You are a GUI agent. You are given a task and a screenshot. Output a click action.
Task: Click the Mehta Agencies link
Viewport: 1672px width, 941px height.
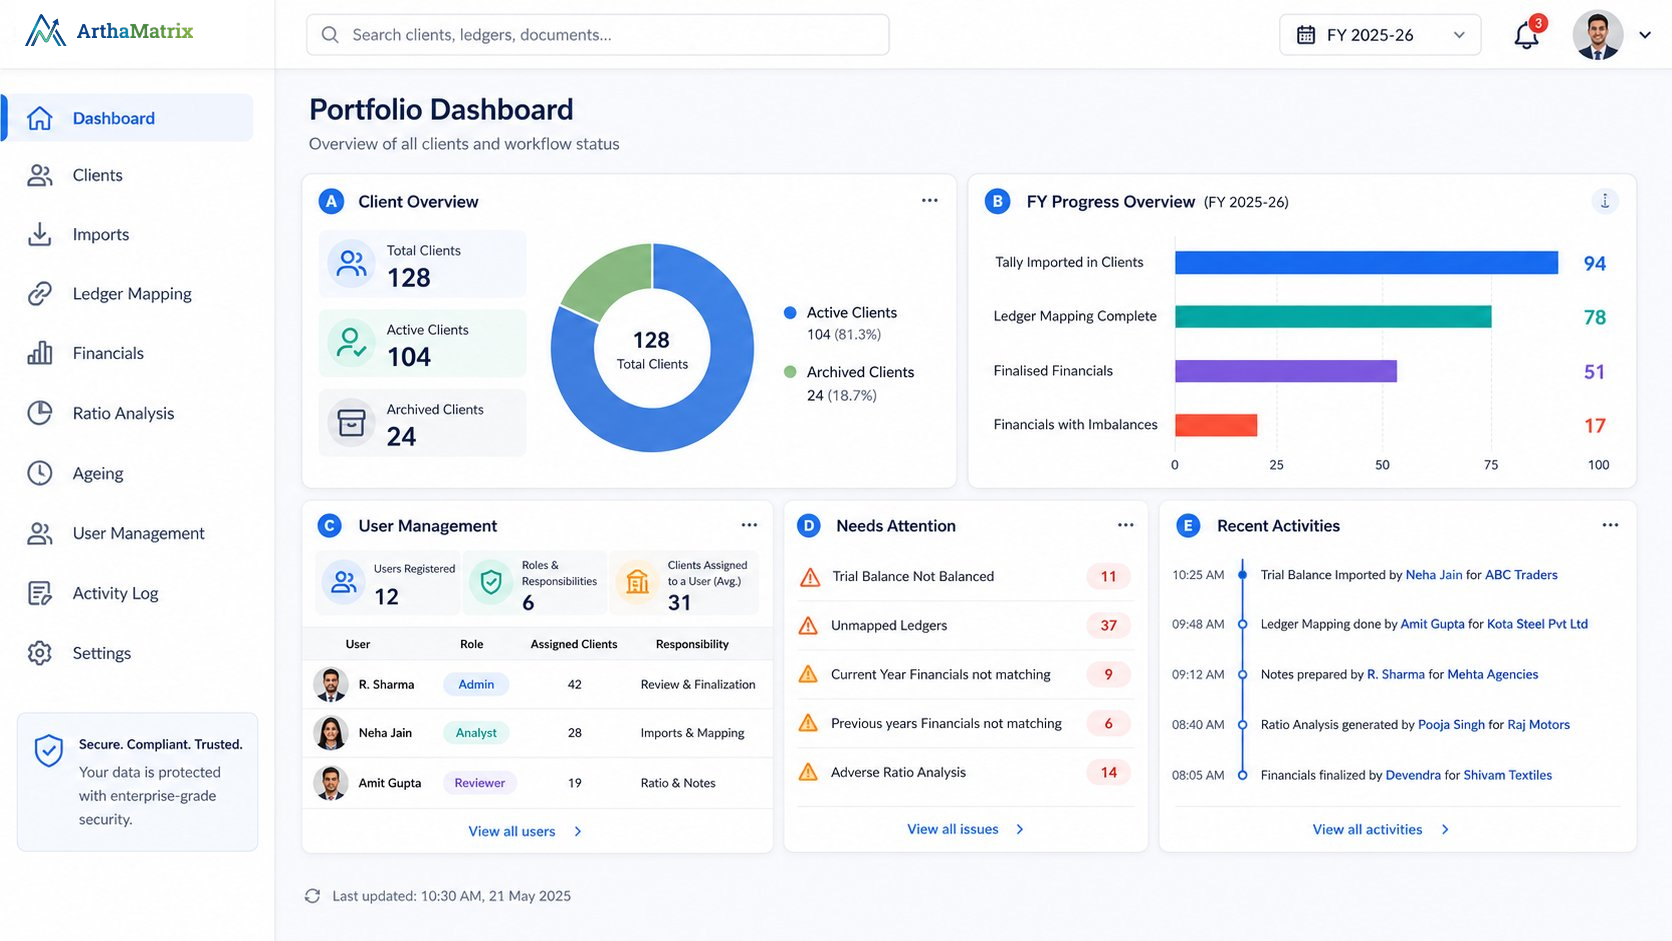1492,675
